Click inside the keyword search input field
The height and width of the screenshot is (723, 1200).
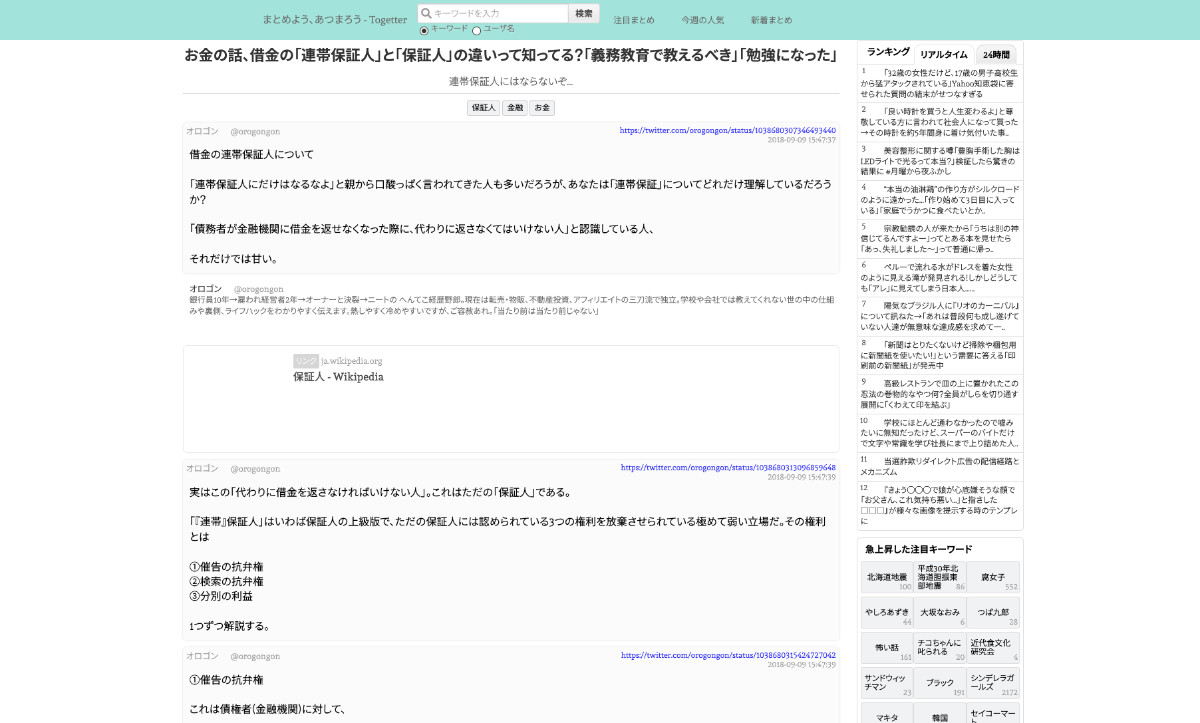coord(490,13)
